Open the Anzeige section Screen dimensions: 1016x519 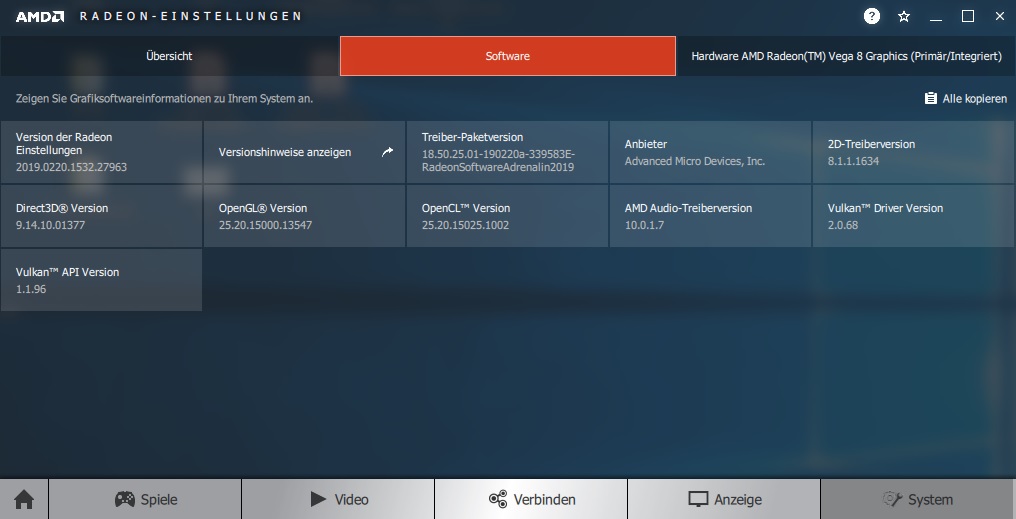click(x=724, y=500)
